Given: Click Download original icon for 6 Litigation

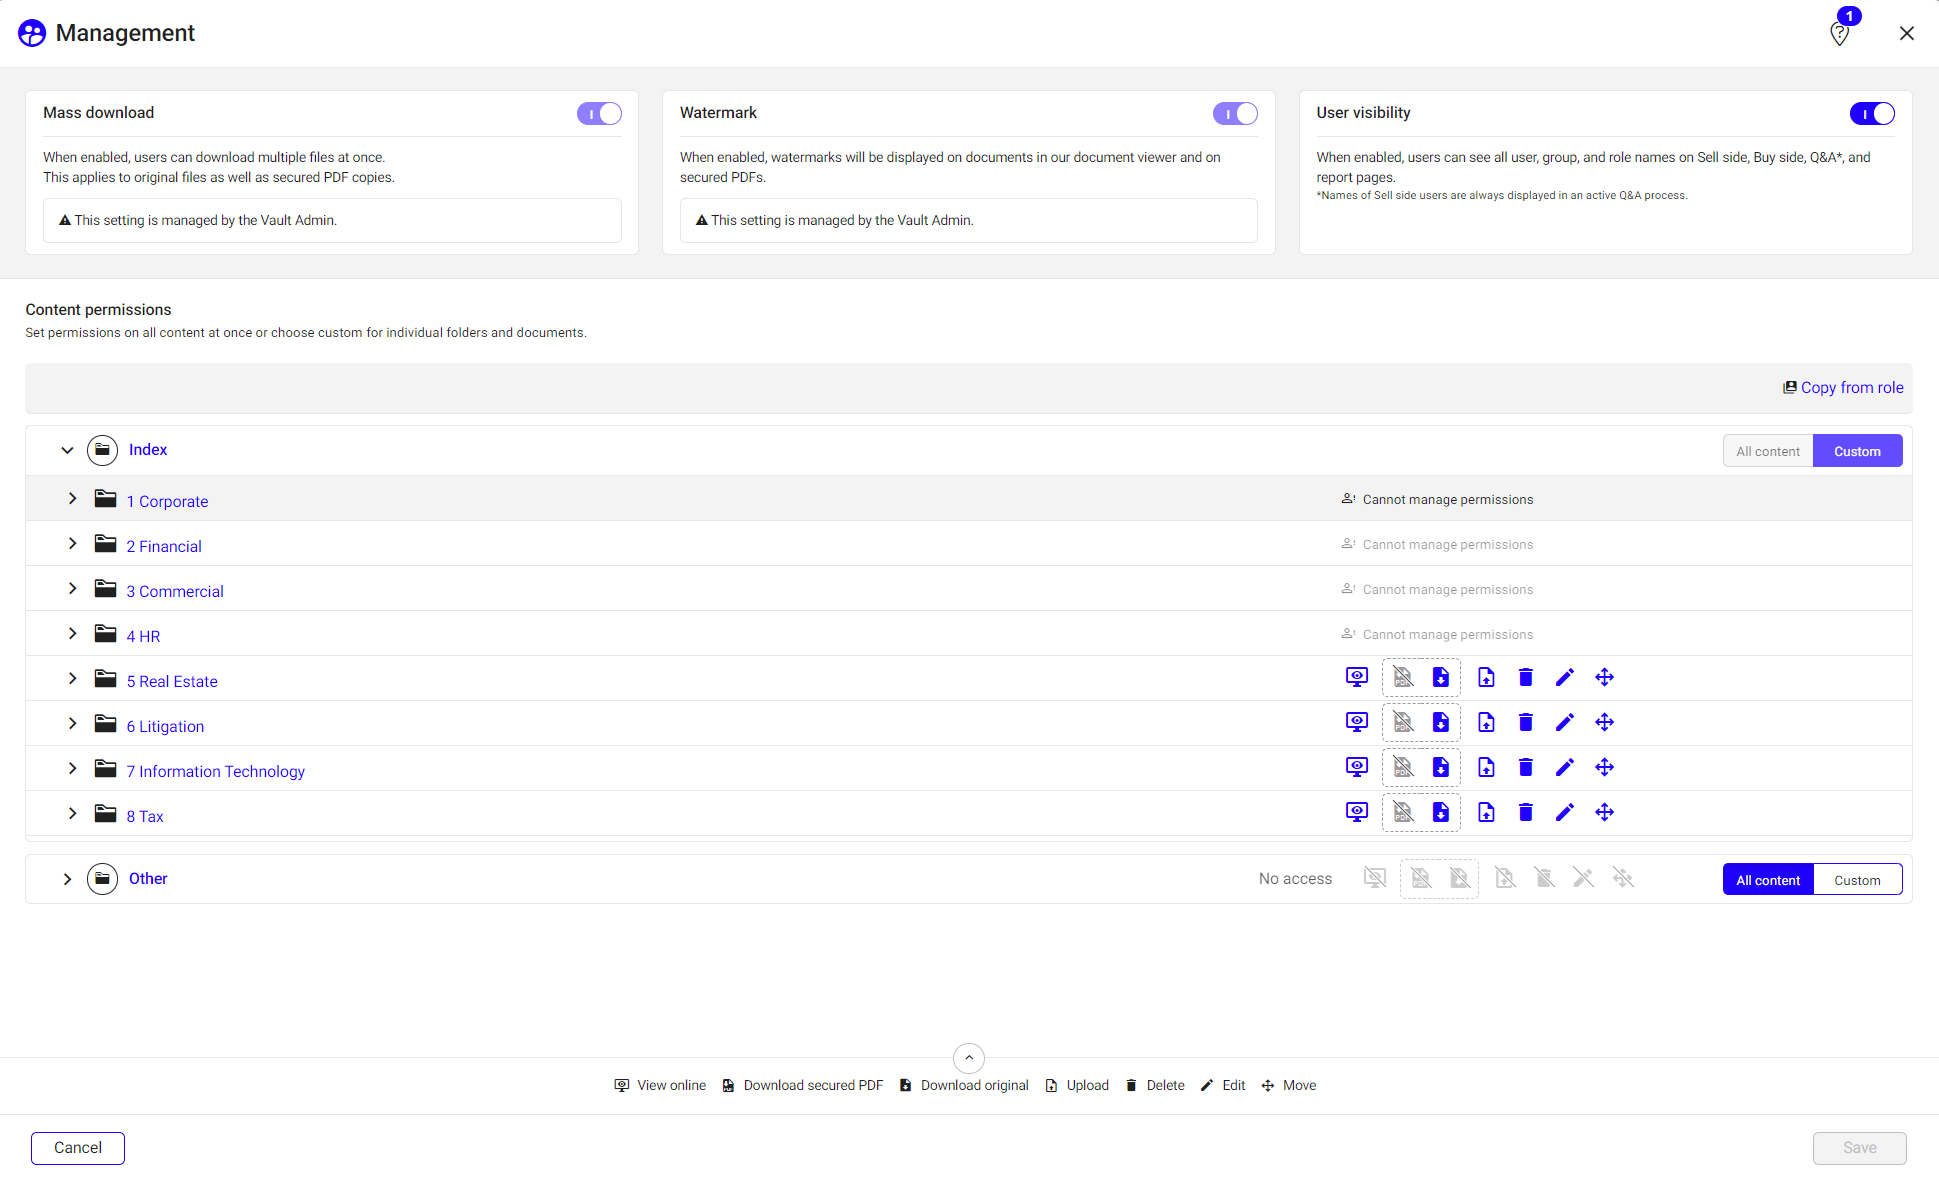Looking at the screenshot, I should coord(1440,722).
